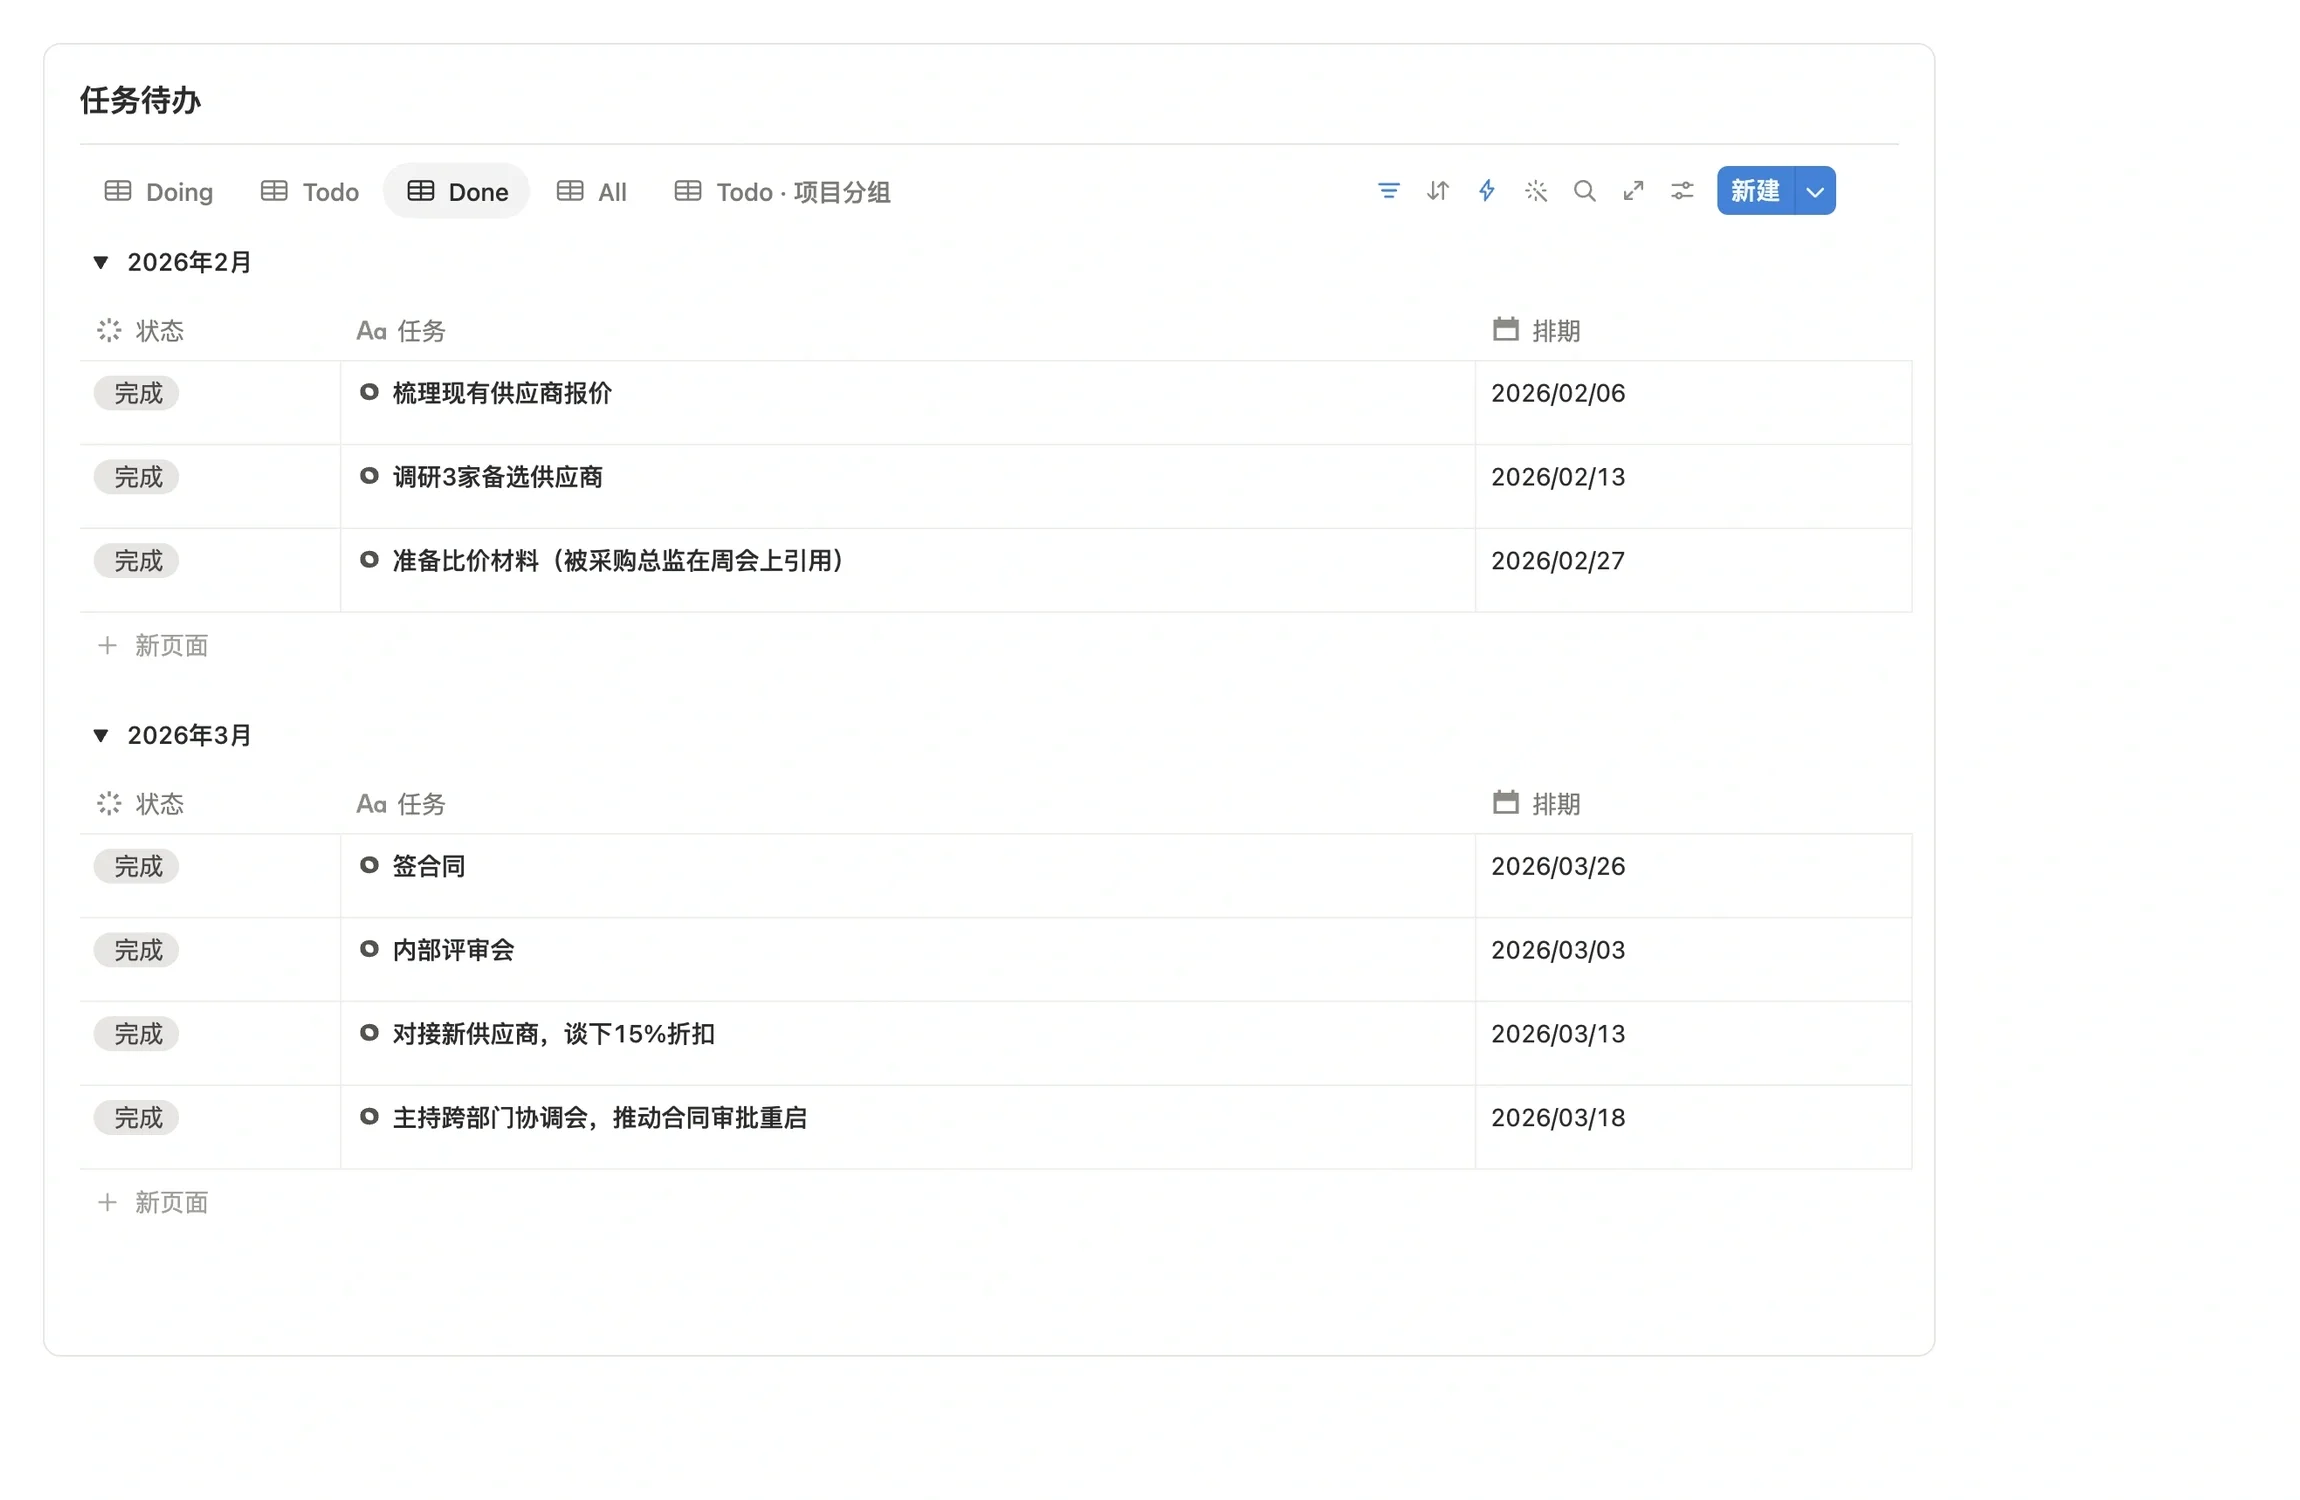The height and width of the screenshot is (1500, 2300).
Task: Click the 完成 status tag for 签合同
Action: (137, 866)
